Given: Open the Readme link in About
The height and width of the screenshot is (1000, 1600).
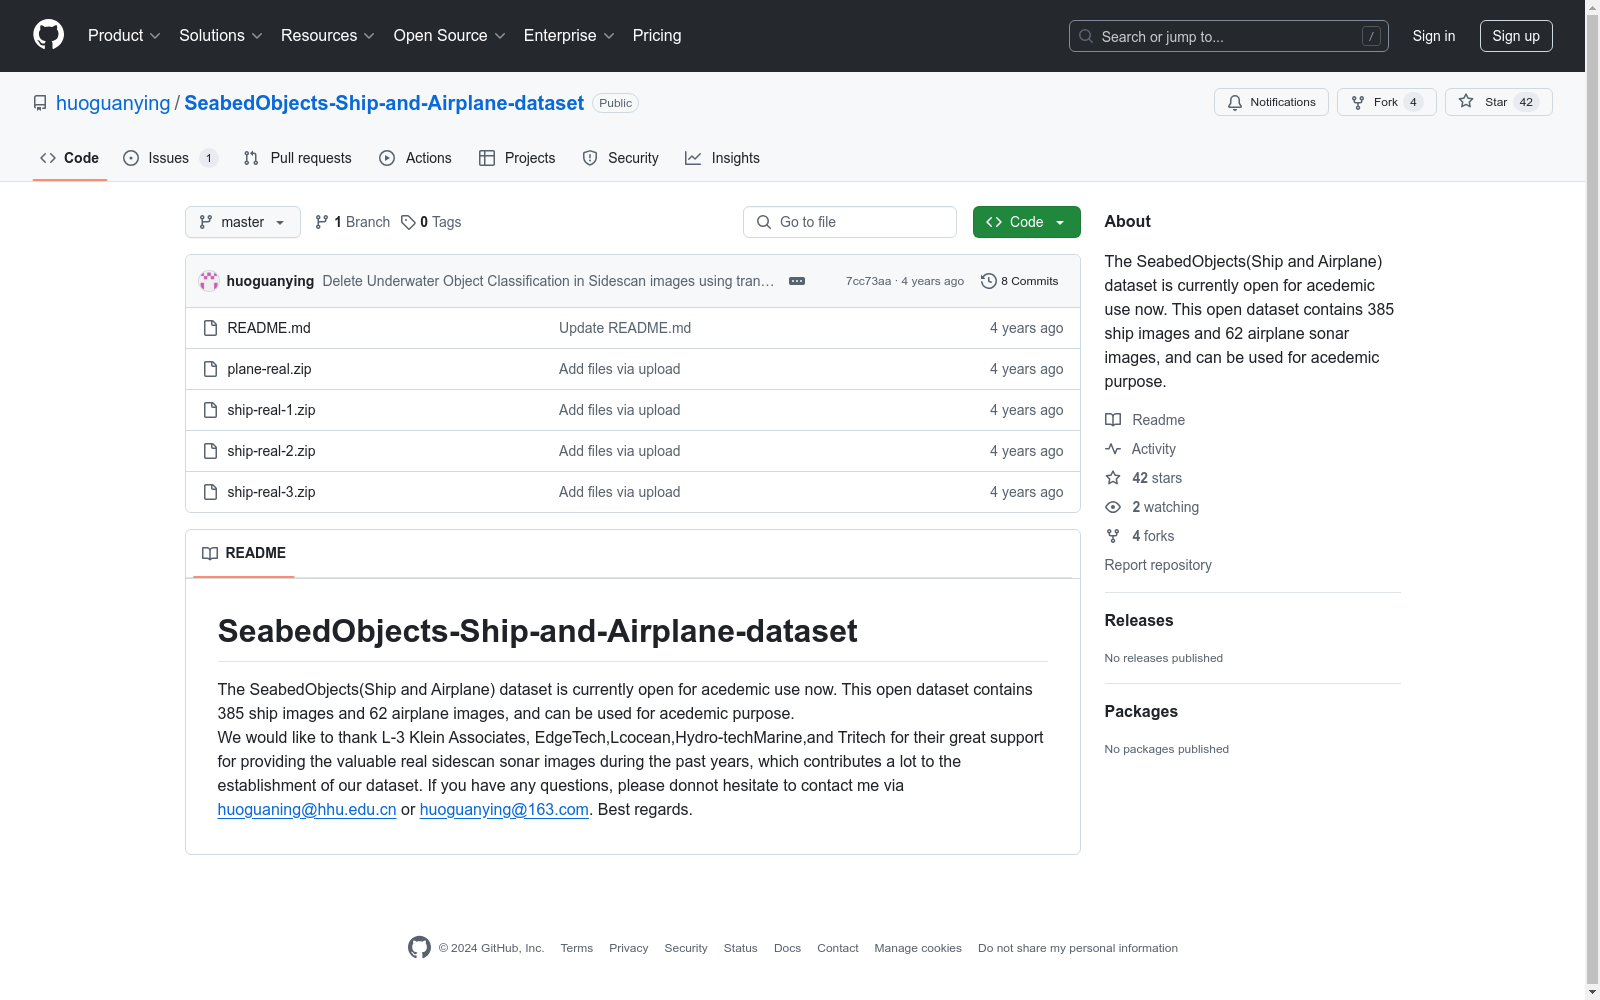Looking at the screenshot, I should click(x=1145, y=420).
